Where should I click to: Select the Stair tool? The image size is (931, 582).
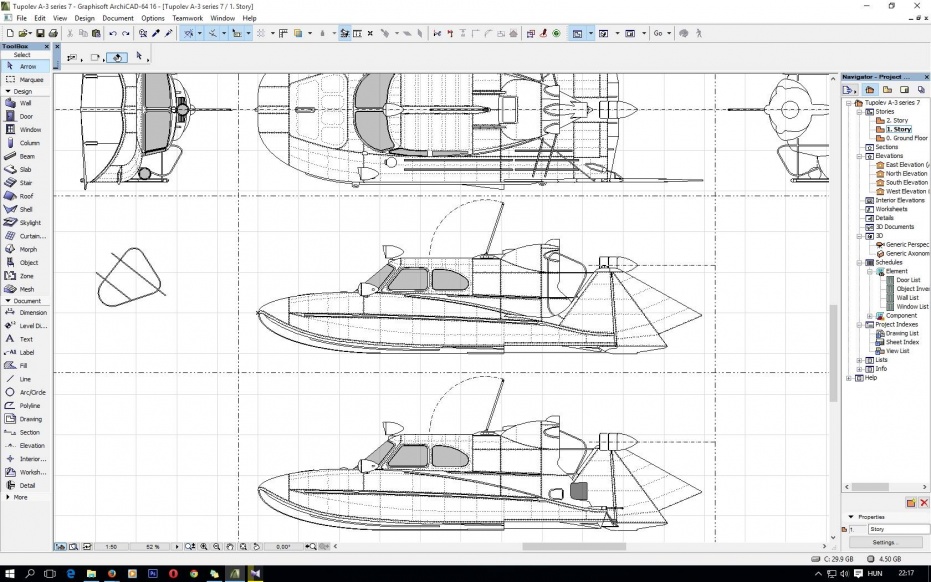[25, 183]
